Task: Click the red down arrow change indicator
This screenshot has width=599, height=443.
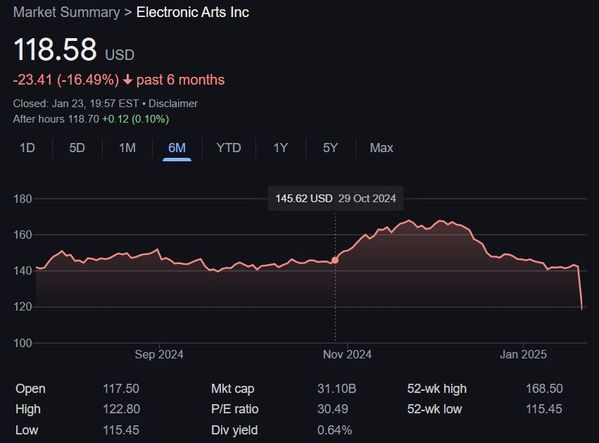Action: tap(128, 80)
